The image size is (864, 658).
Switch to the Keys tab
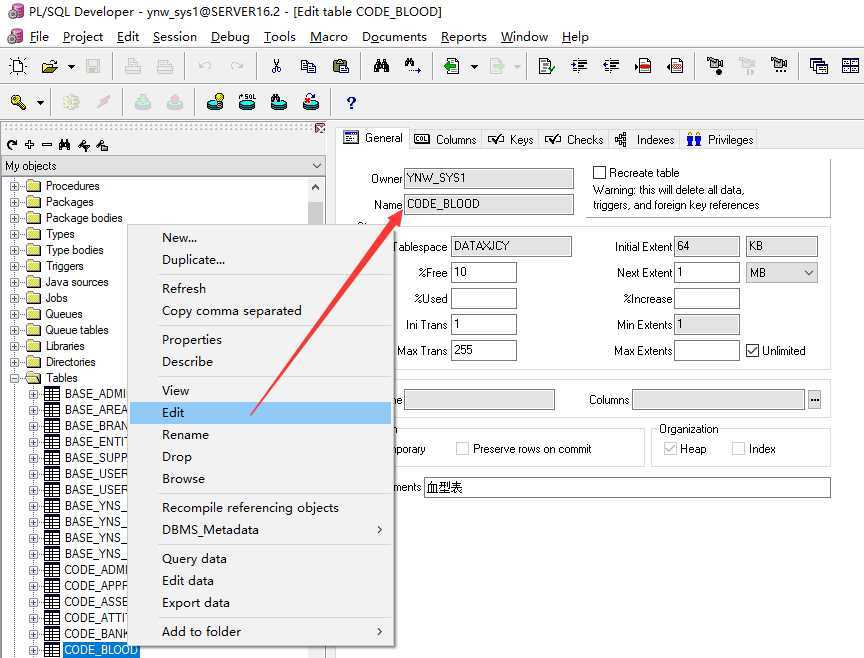[x=511, y=139]
